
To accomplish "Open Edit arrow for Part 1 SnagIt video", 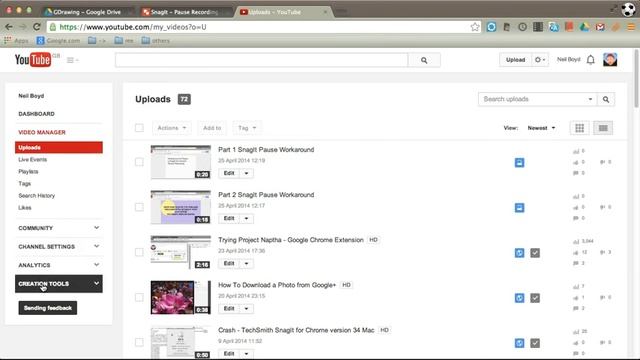I will point(246,173).
